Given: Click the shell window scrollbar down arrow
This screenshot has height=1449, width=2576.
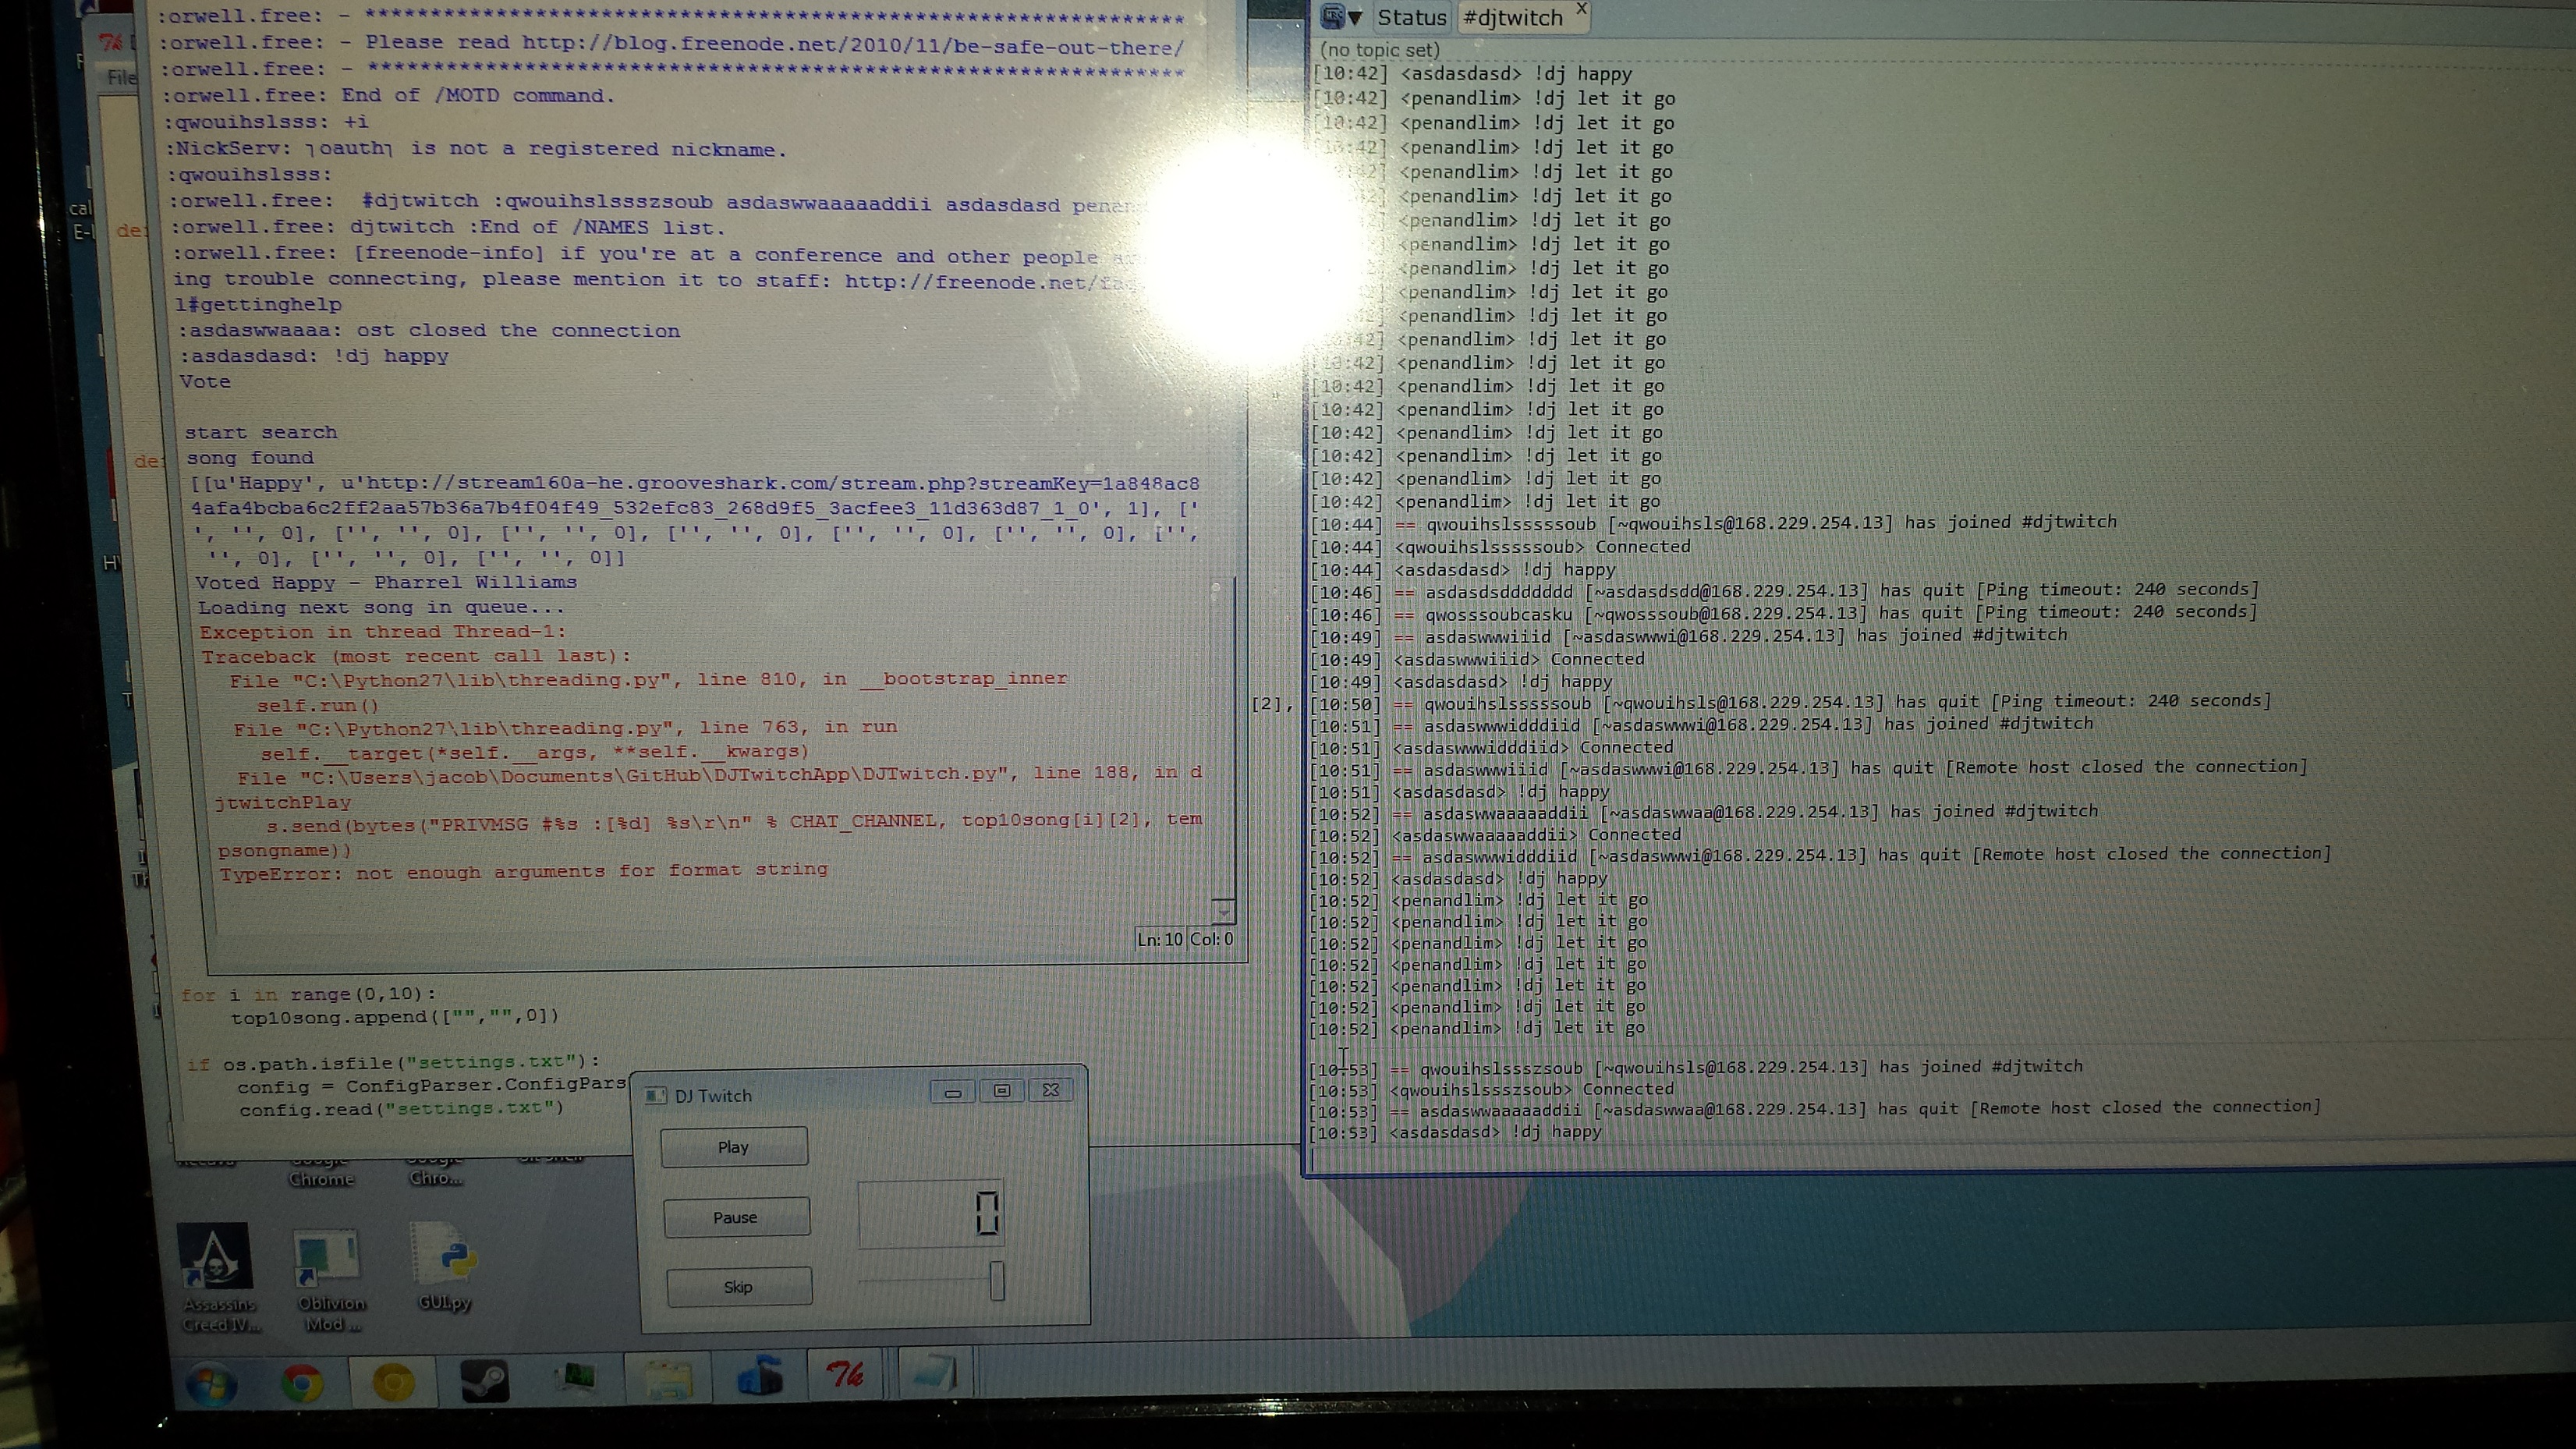Looking at the screenshot, I should [1223, 910].
